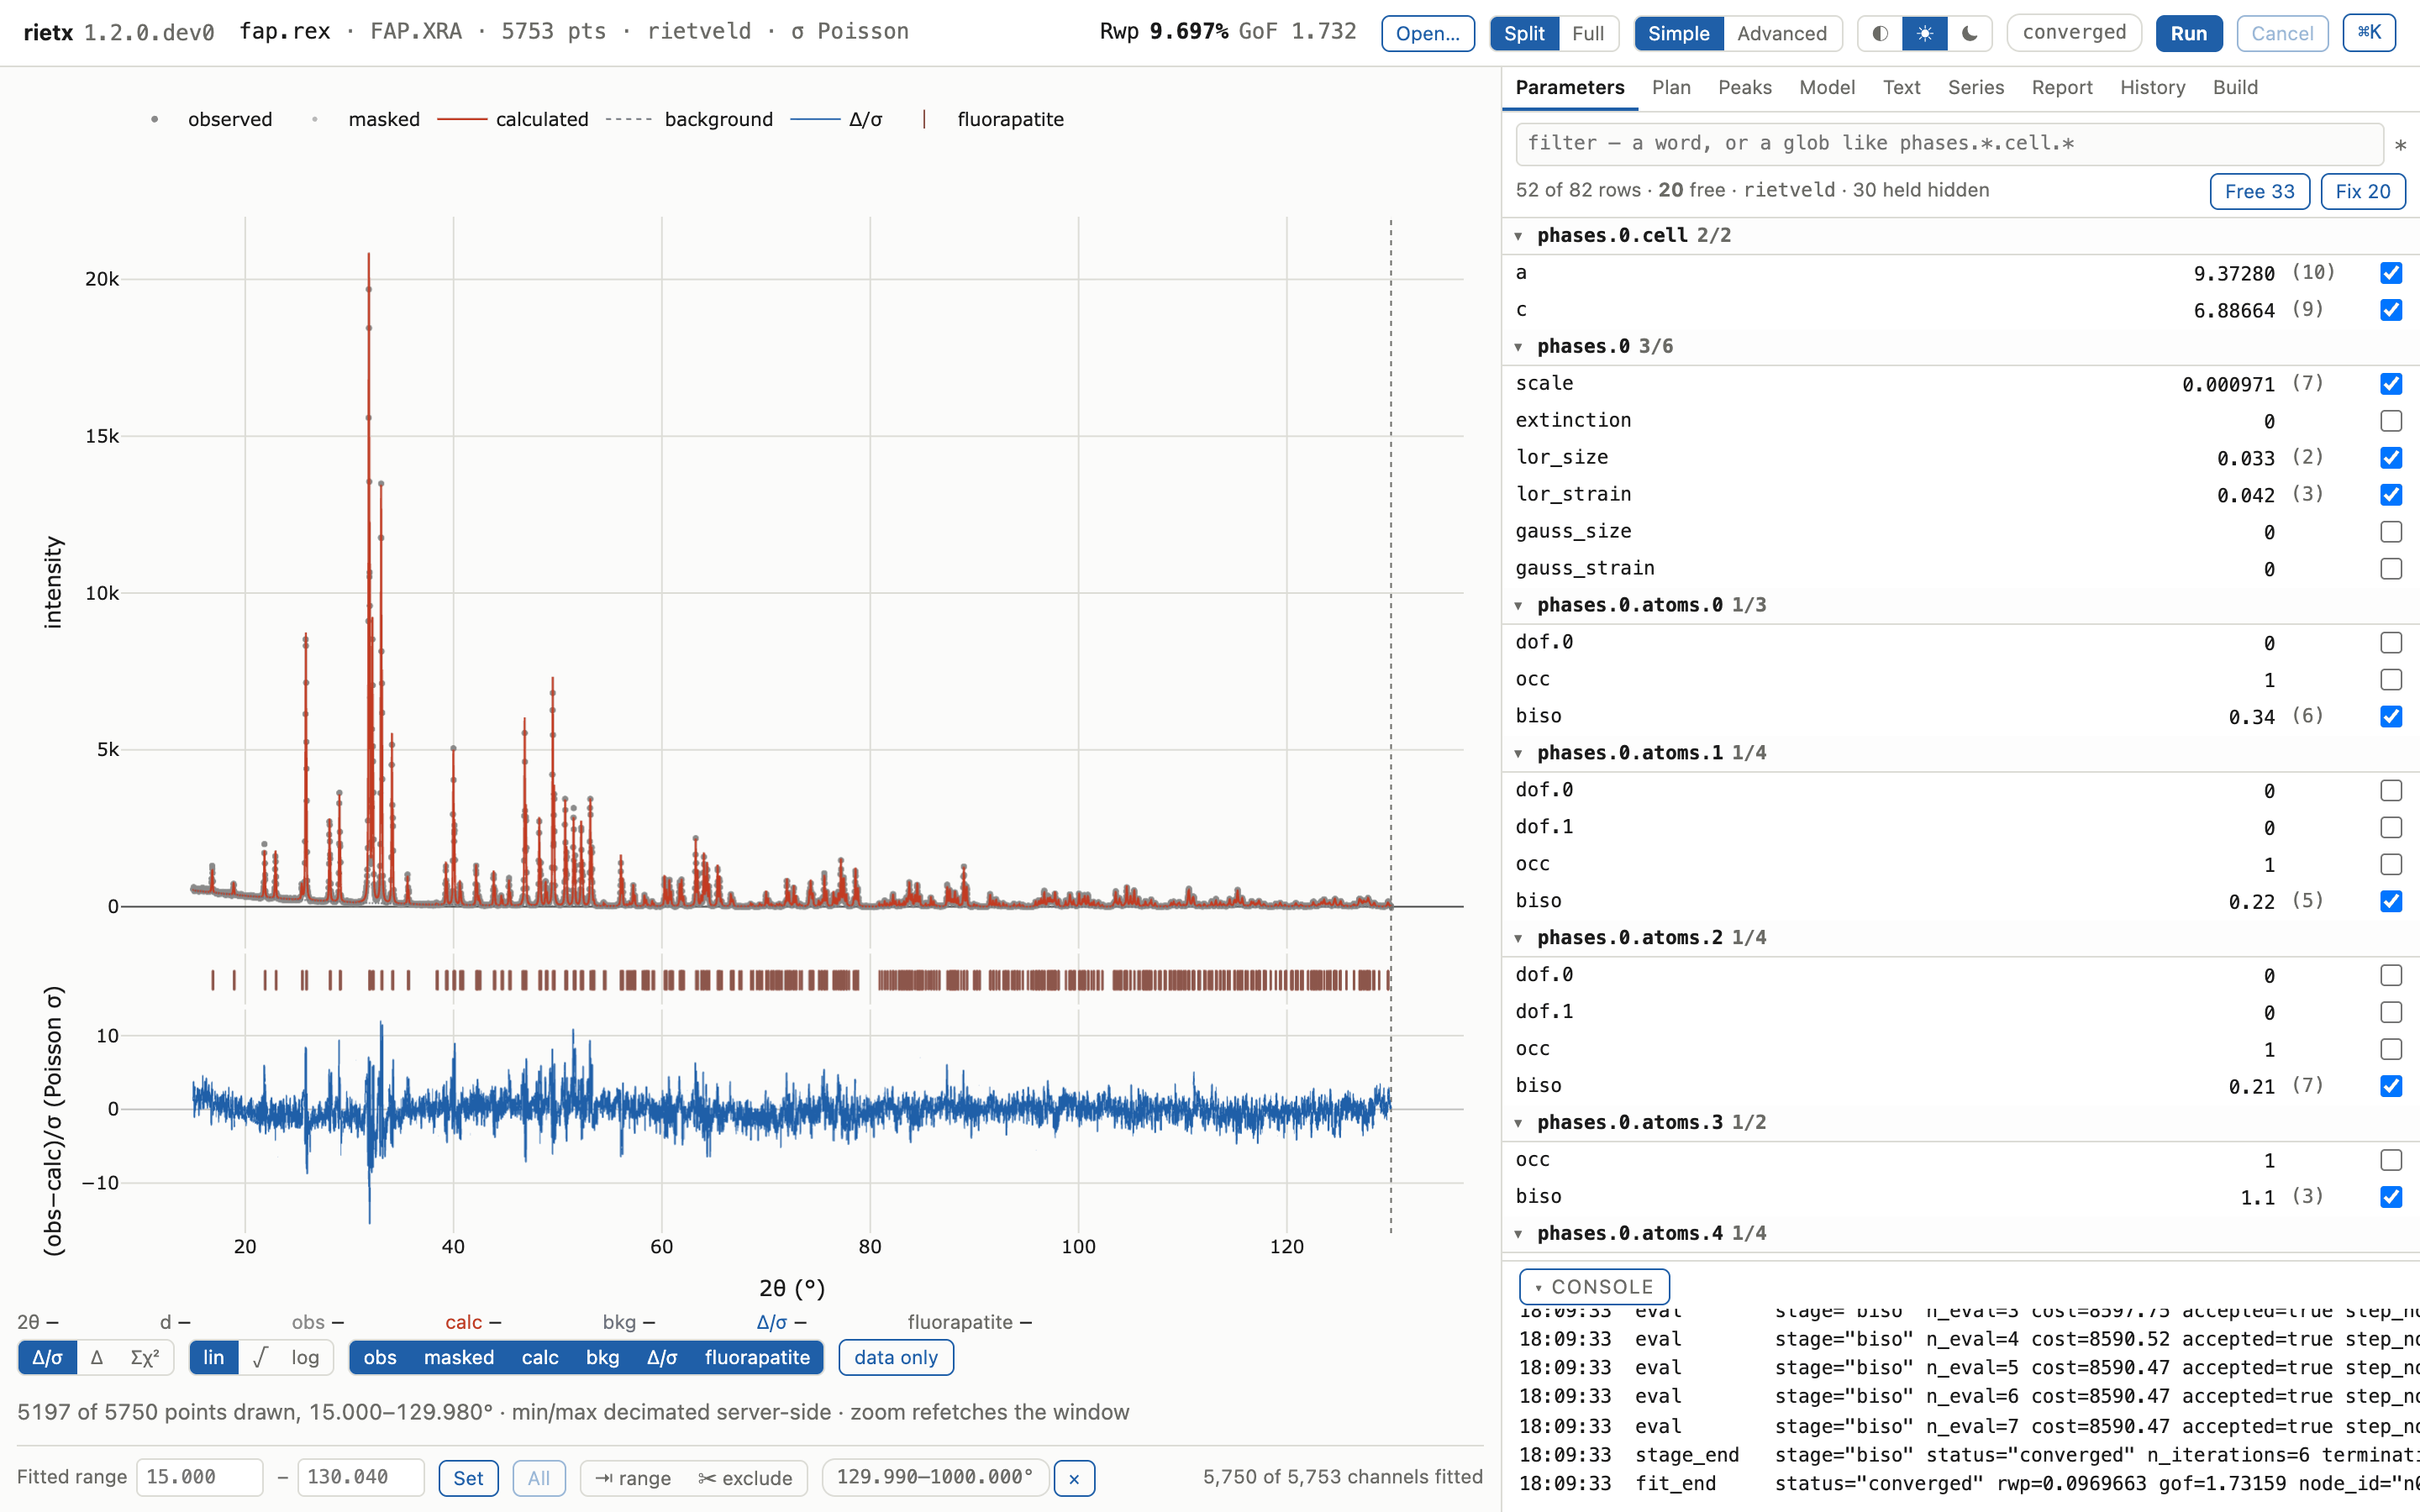Open the Build tab
2420x1512 pixels.
[2235, 88]
